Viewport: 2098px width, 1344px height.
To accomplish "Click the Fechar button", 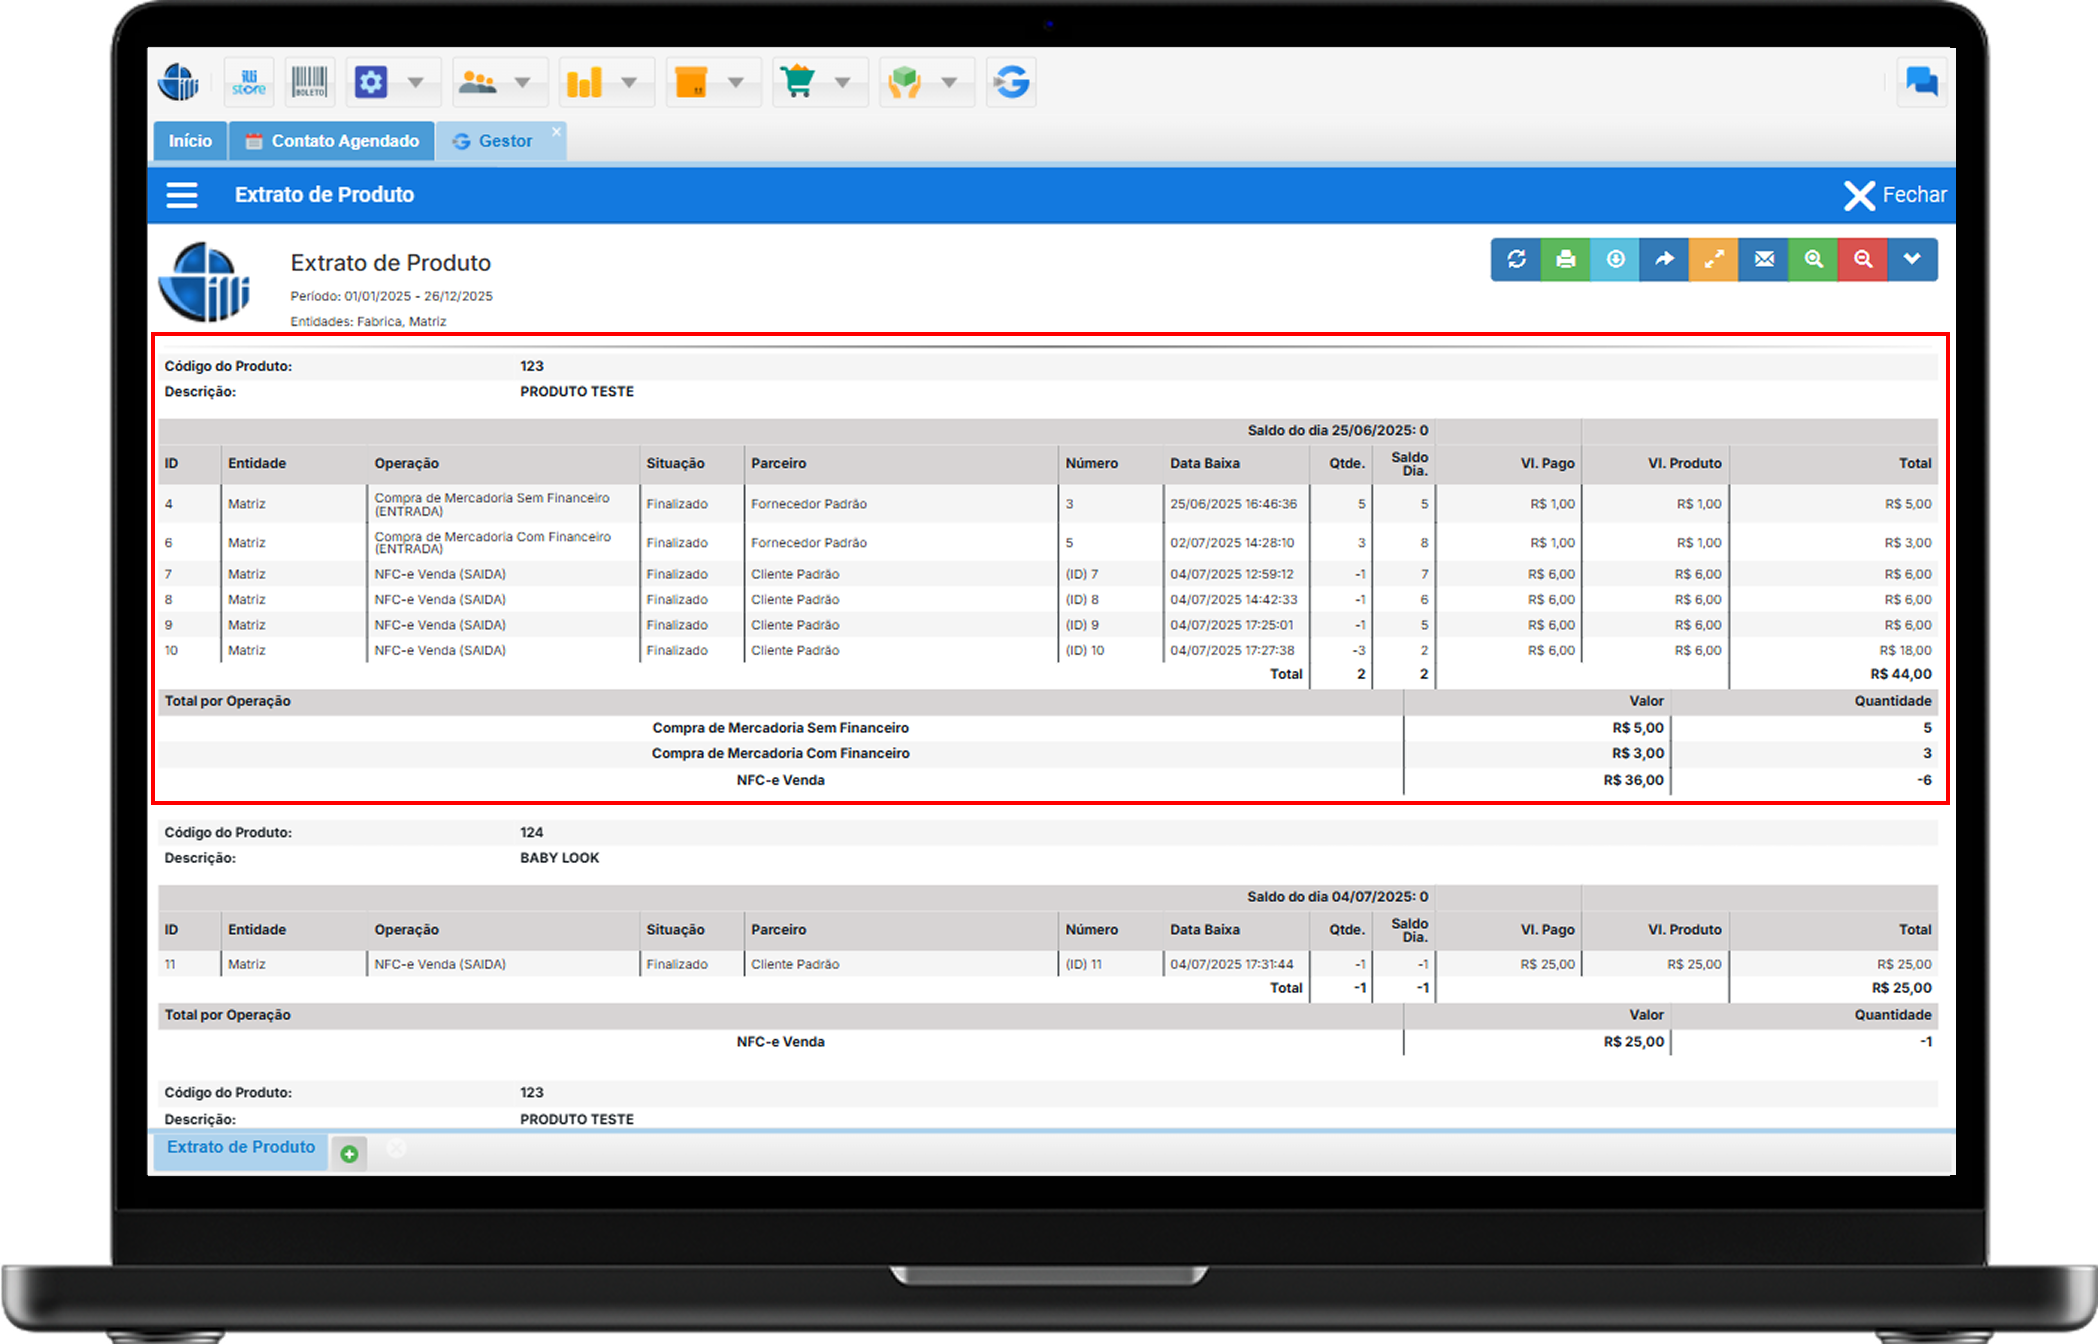I will tap(1895, 195).
